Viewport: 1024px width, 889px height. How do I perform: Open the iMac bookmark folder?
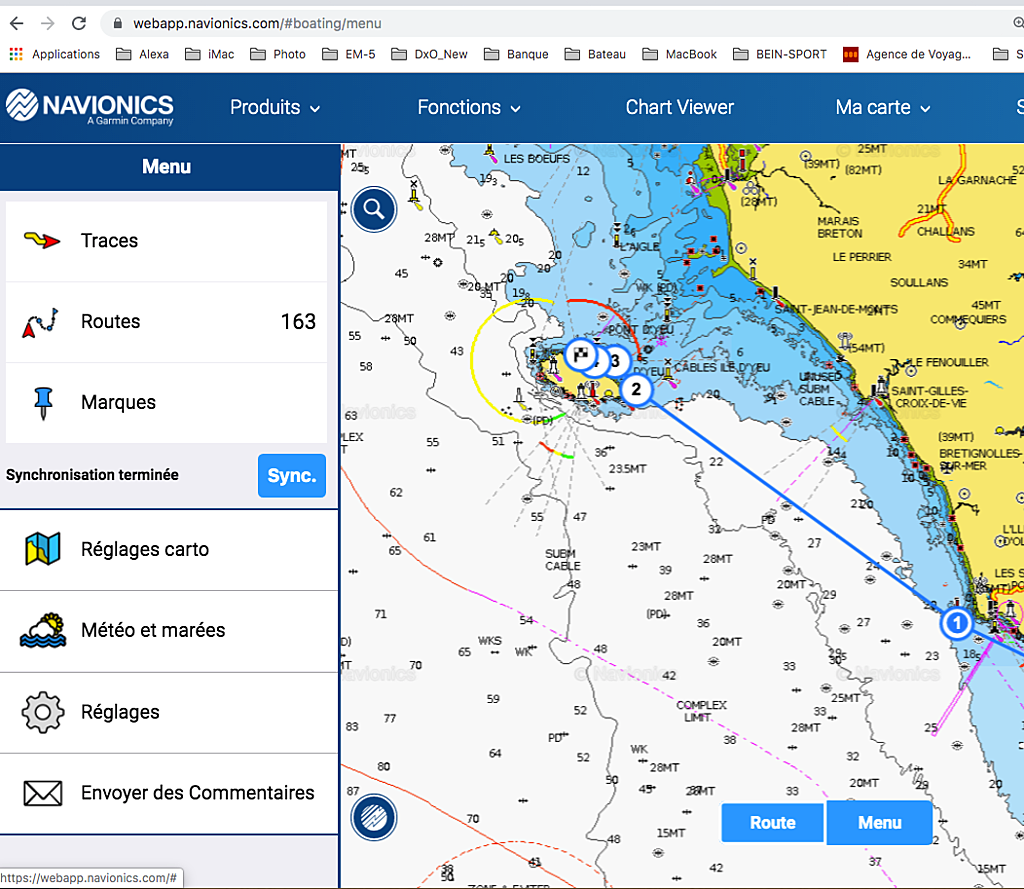pyautogui.click(x=210, y=54)
